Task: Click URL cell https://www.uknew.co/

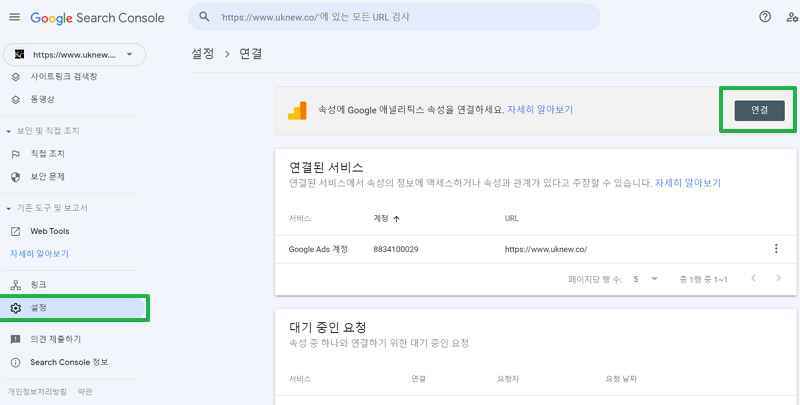Action: tap(546, 249)
